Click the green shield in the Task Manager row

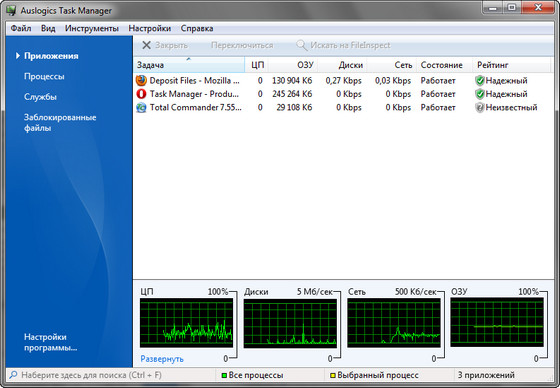[480, 94]
